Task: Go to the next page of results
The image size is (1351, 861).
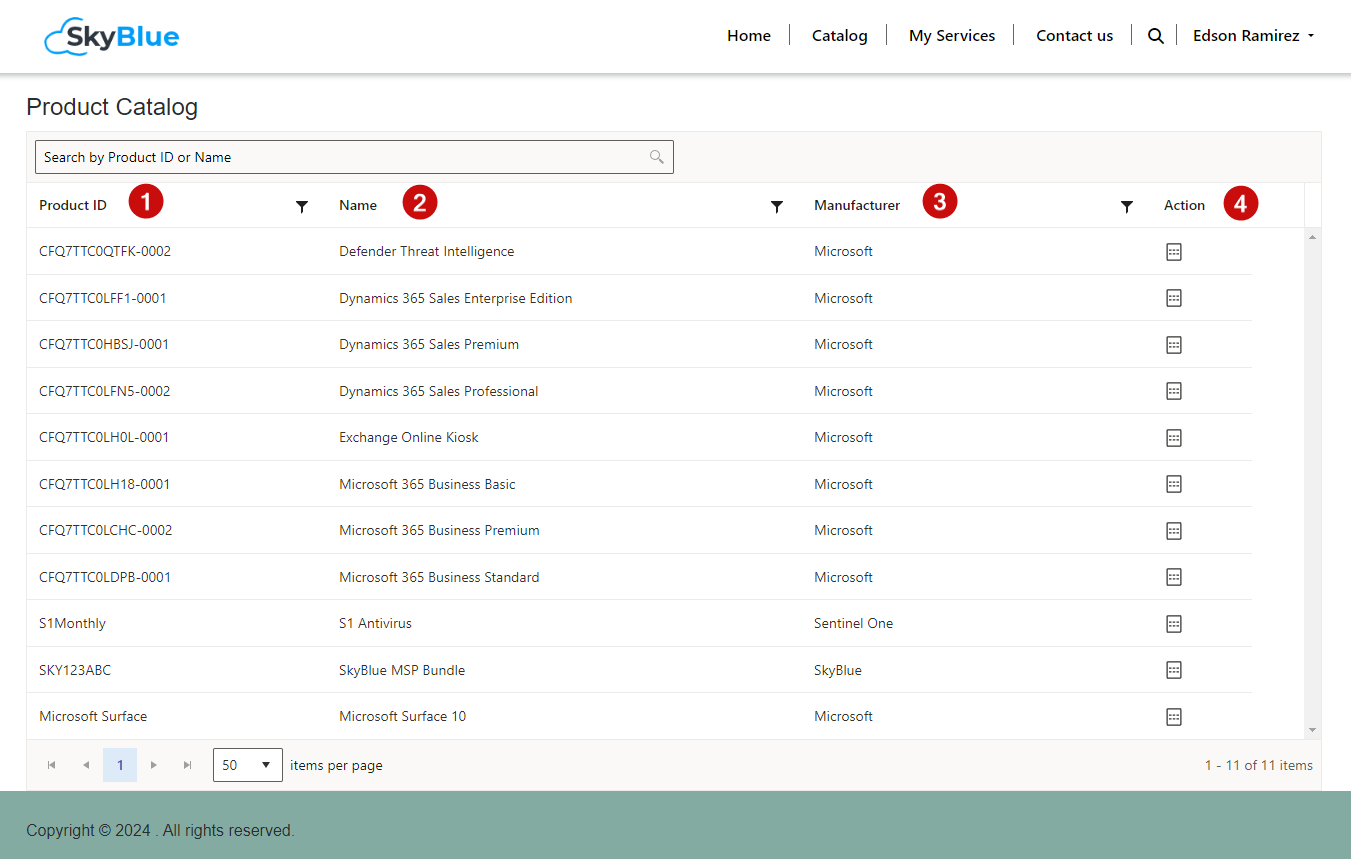Action: (154, 765)
